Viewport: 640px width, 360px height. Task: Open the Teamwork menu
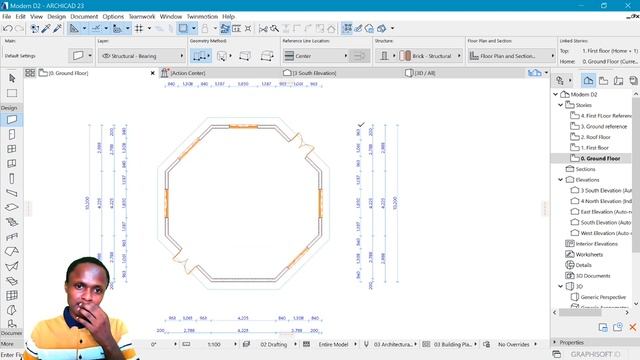142,17
